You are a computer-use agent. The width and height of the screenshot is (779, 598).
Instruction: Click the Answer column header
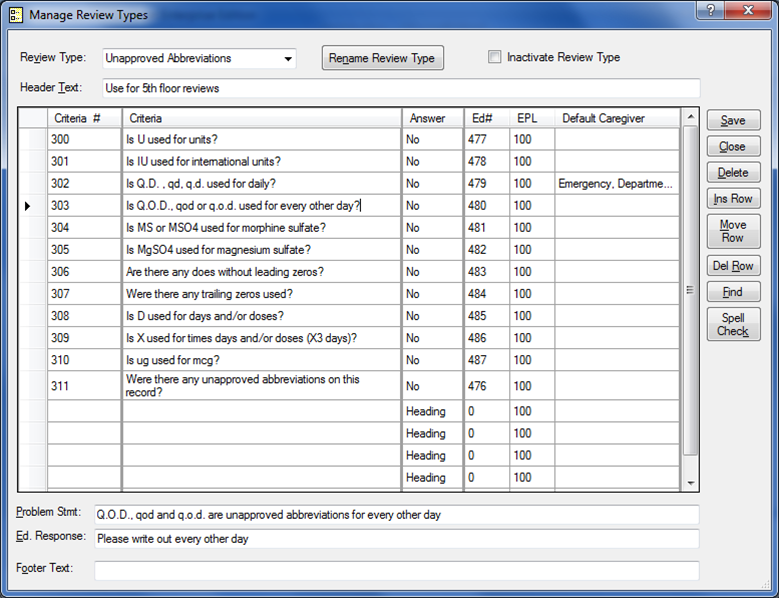pyautogui.click(x=432, y=118)
